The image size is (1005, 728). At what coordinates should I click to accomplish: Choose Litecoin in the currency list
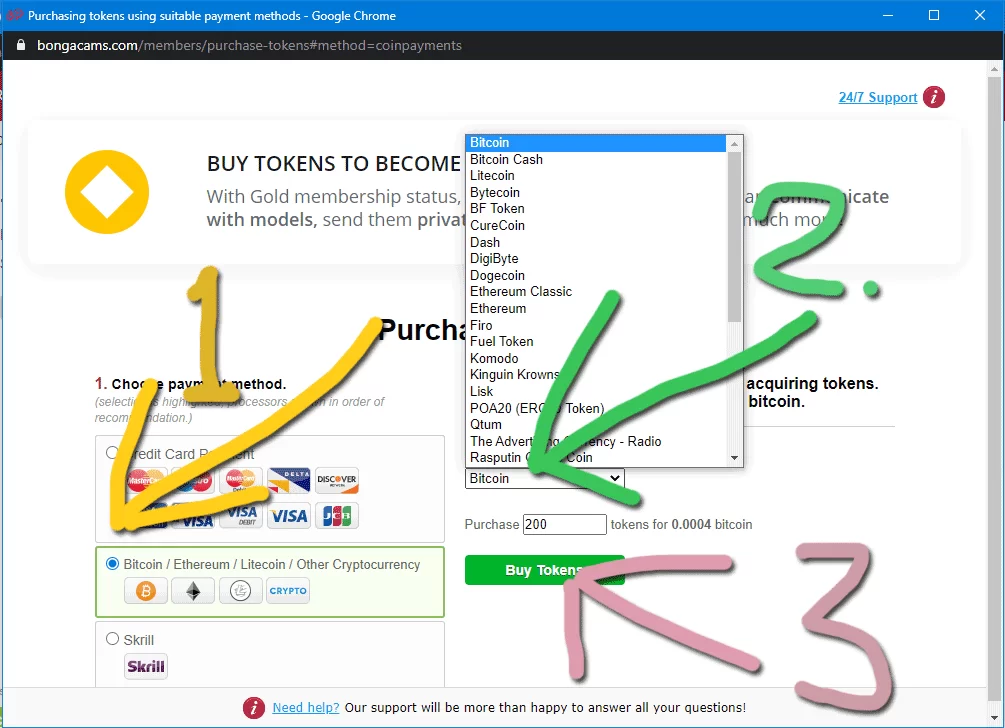596,176
